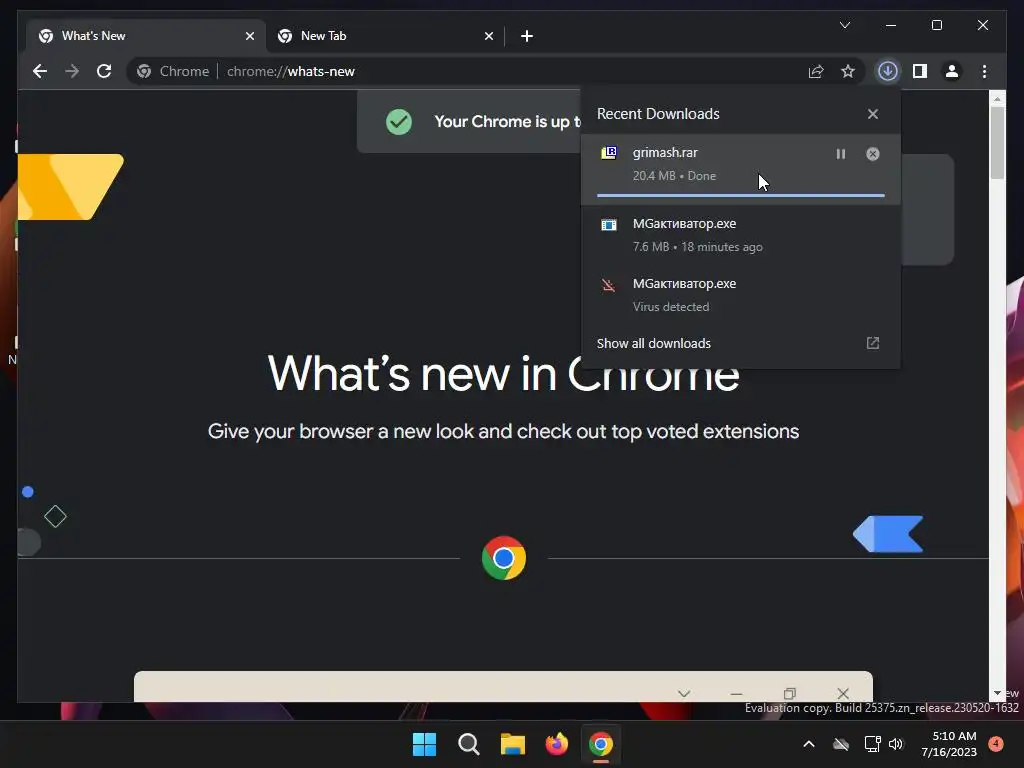Viewport: 1024px width, 768px height.
Task: Select MGактиватор.exe with Virus detected
Action: click(741, 295)
